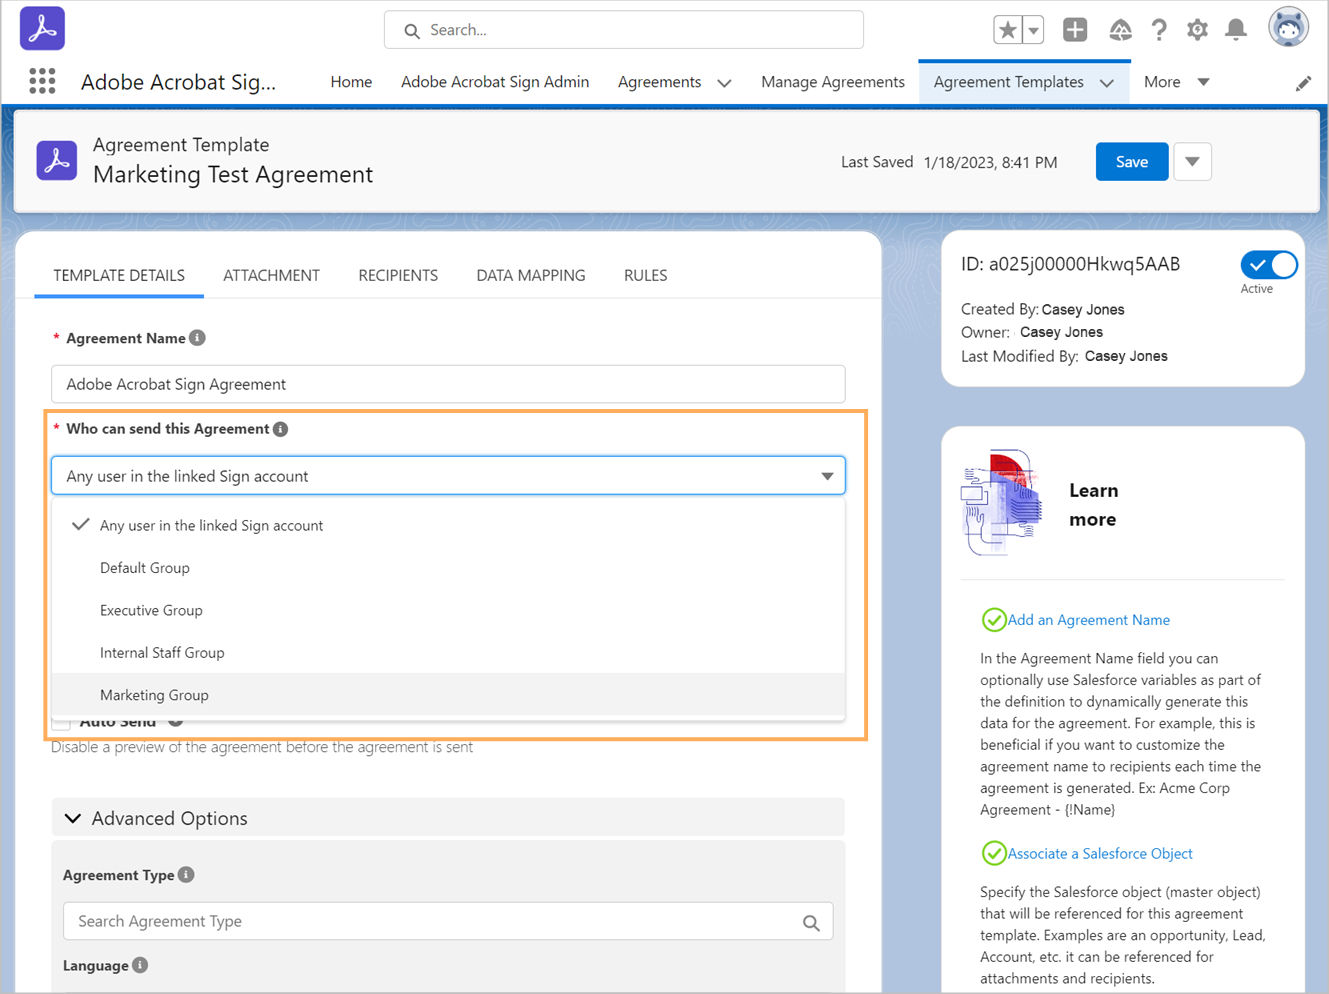Open the Notifications bell
This screenshot has height=994, width=1329.
coord(1236,30)
